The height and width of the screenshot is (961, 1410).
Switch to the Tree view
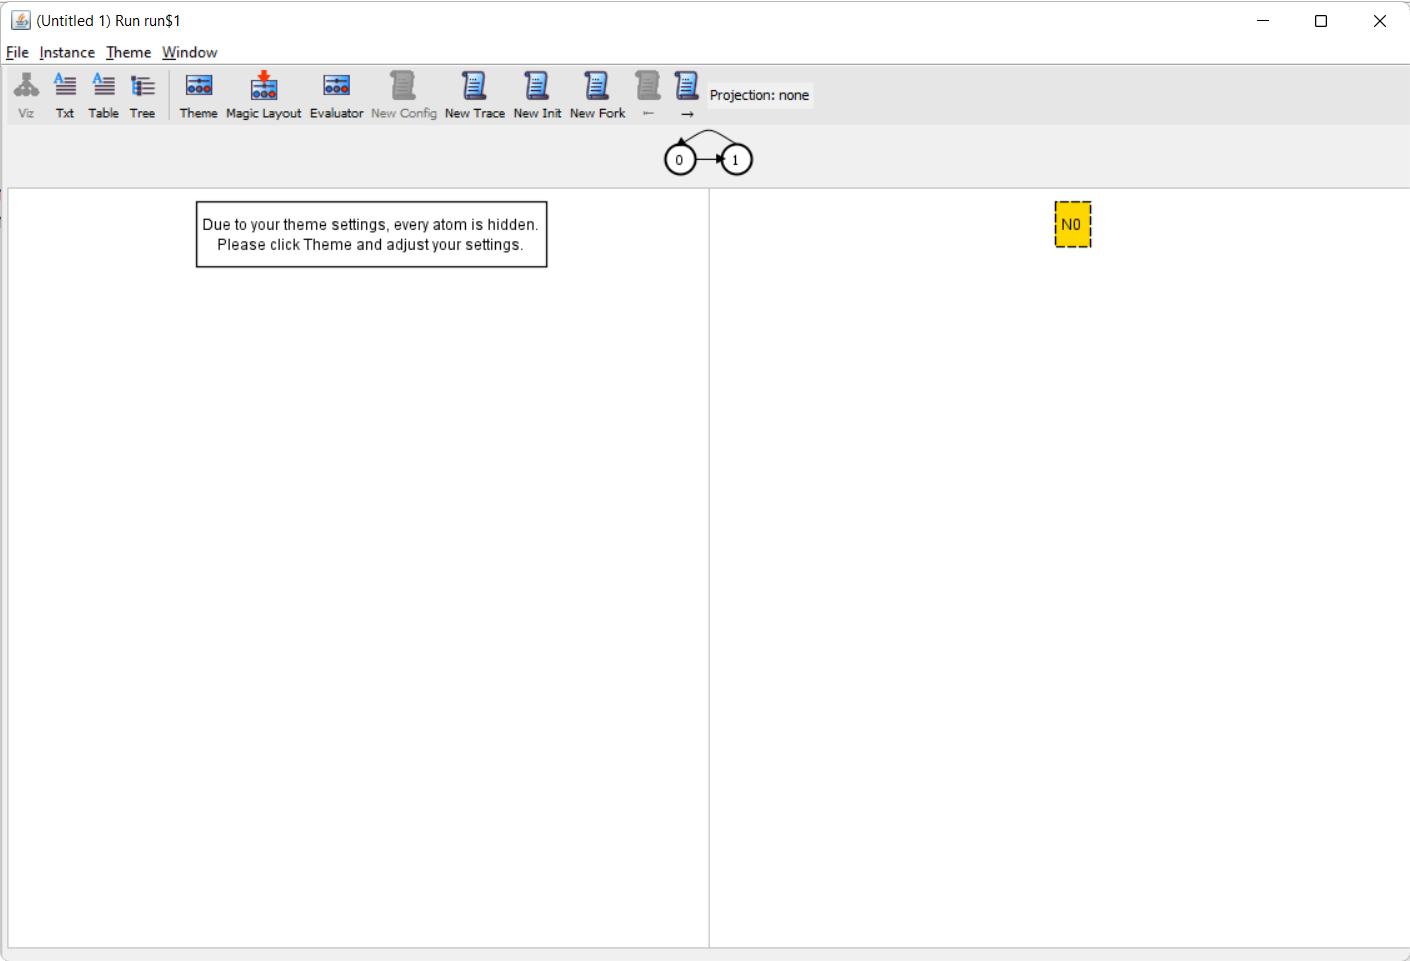[143, 96]
